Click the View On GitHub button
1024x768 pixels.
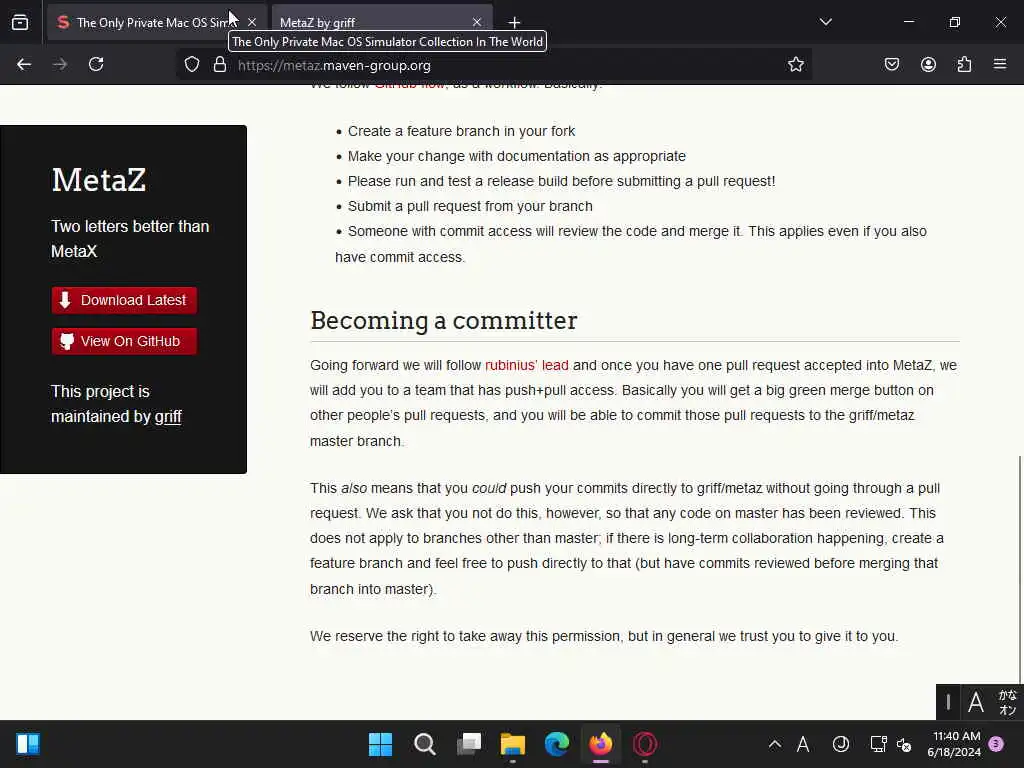point(124,341)
